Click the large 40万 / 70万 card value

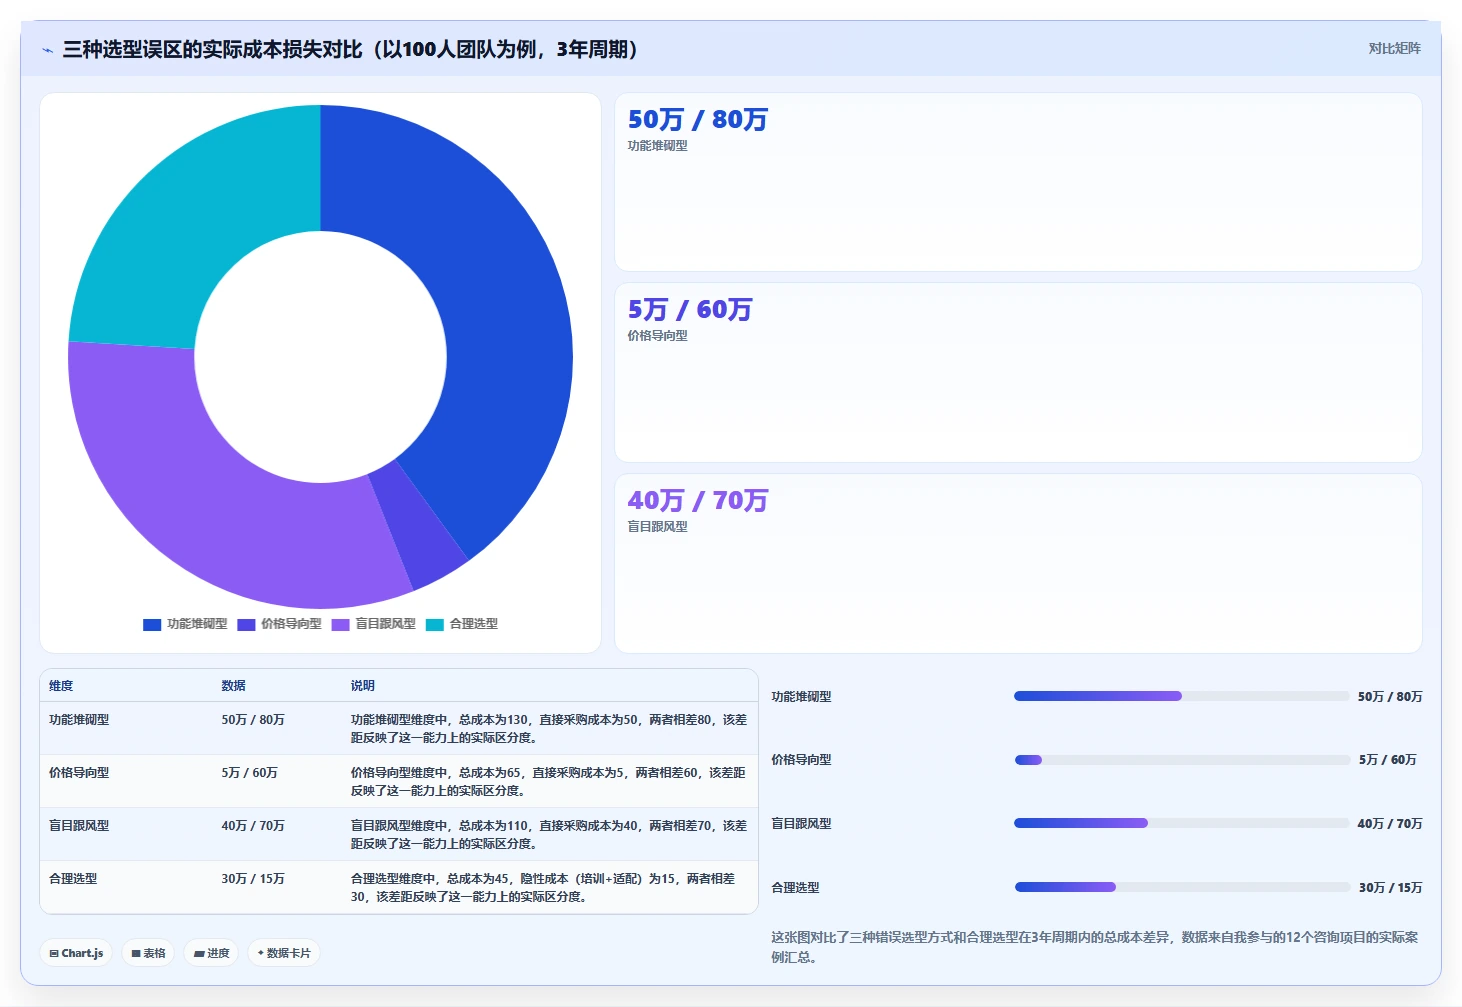pos(697,500)
